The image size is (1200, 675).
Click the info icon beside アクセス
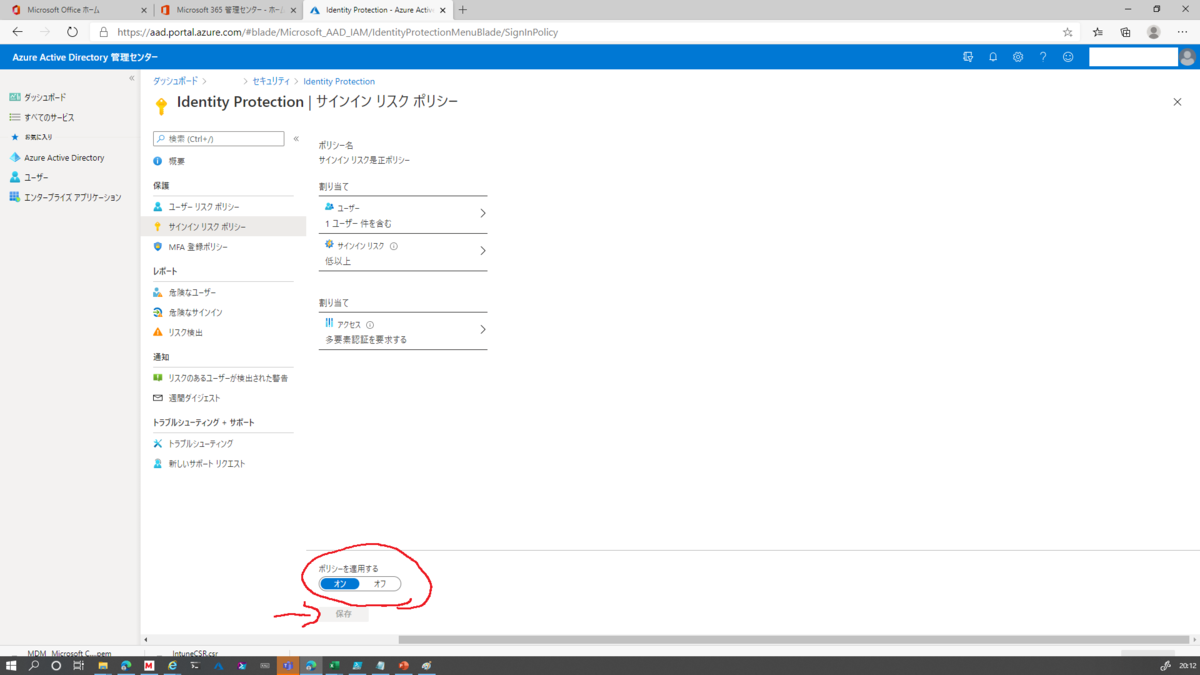tap(370, 325)
